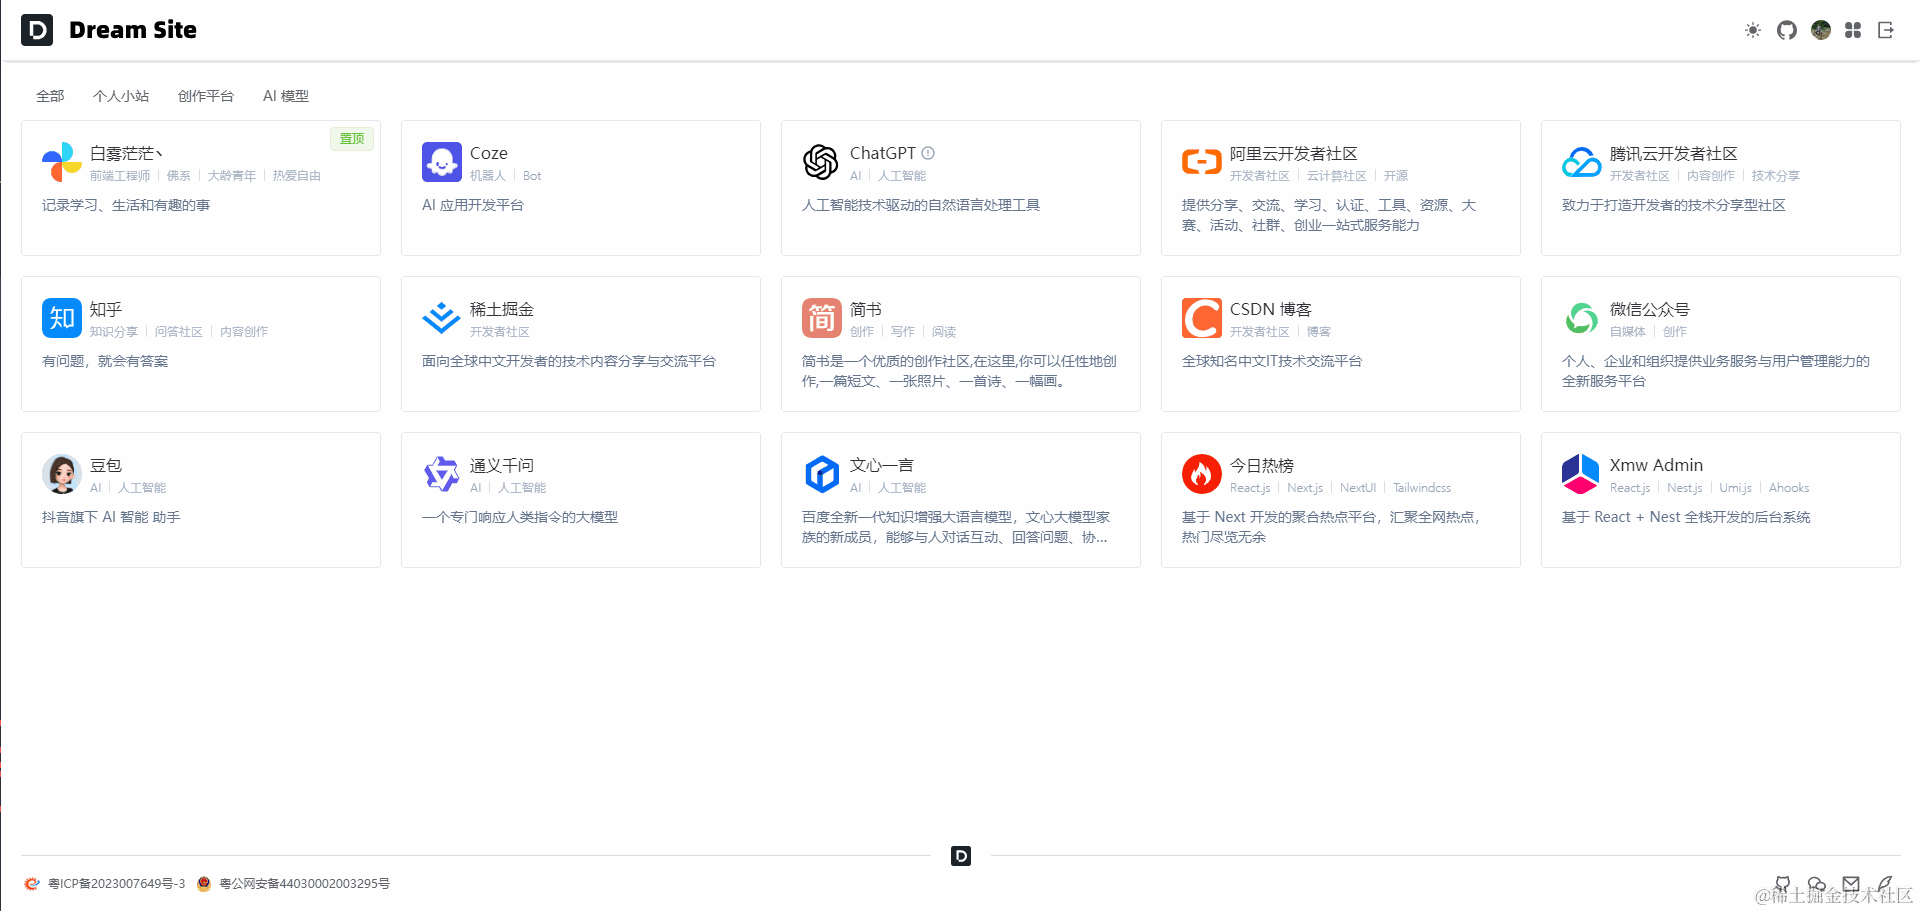This screenshot has width=1920, height=911.
Task: Click the CSDN 博客 logo
Action: tap(1202, 318)
